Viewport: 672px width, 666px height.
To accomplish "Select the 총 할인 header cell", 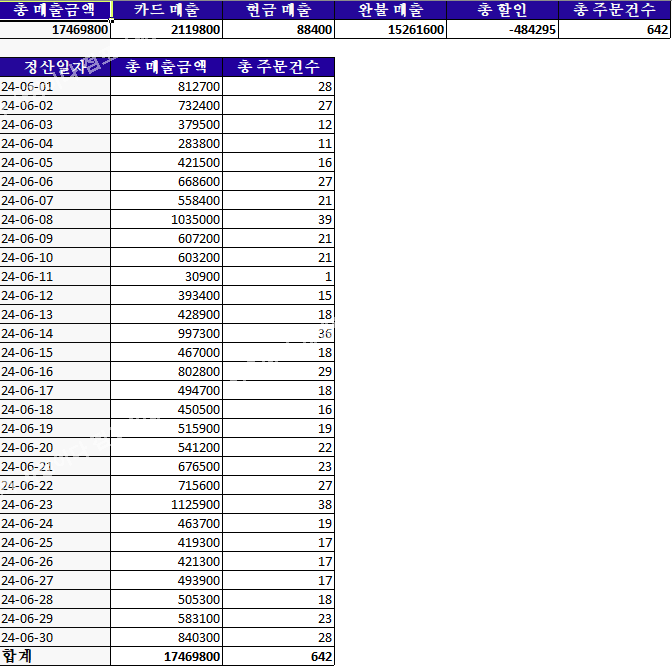I will coord(503,10).
